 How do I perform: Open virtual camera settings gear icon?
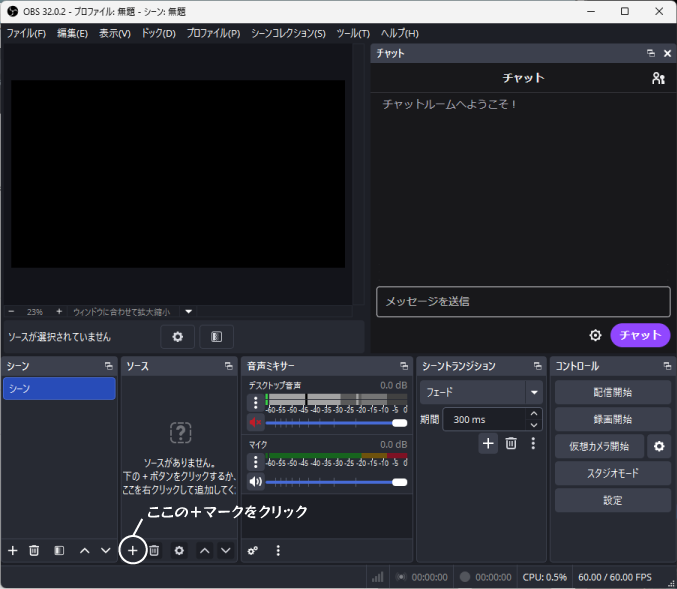pos(659,446)
